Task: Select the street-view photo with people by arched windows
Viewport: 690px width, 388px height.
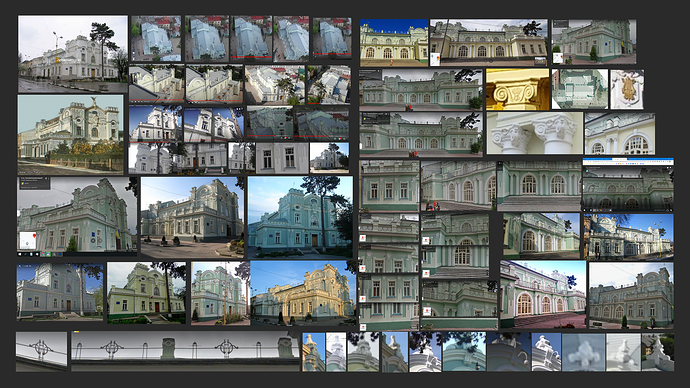Action: point(458,185)
